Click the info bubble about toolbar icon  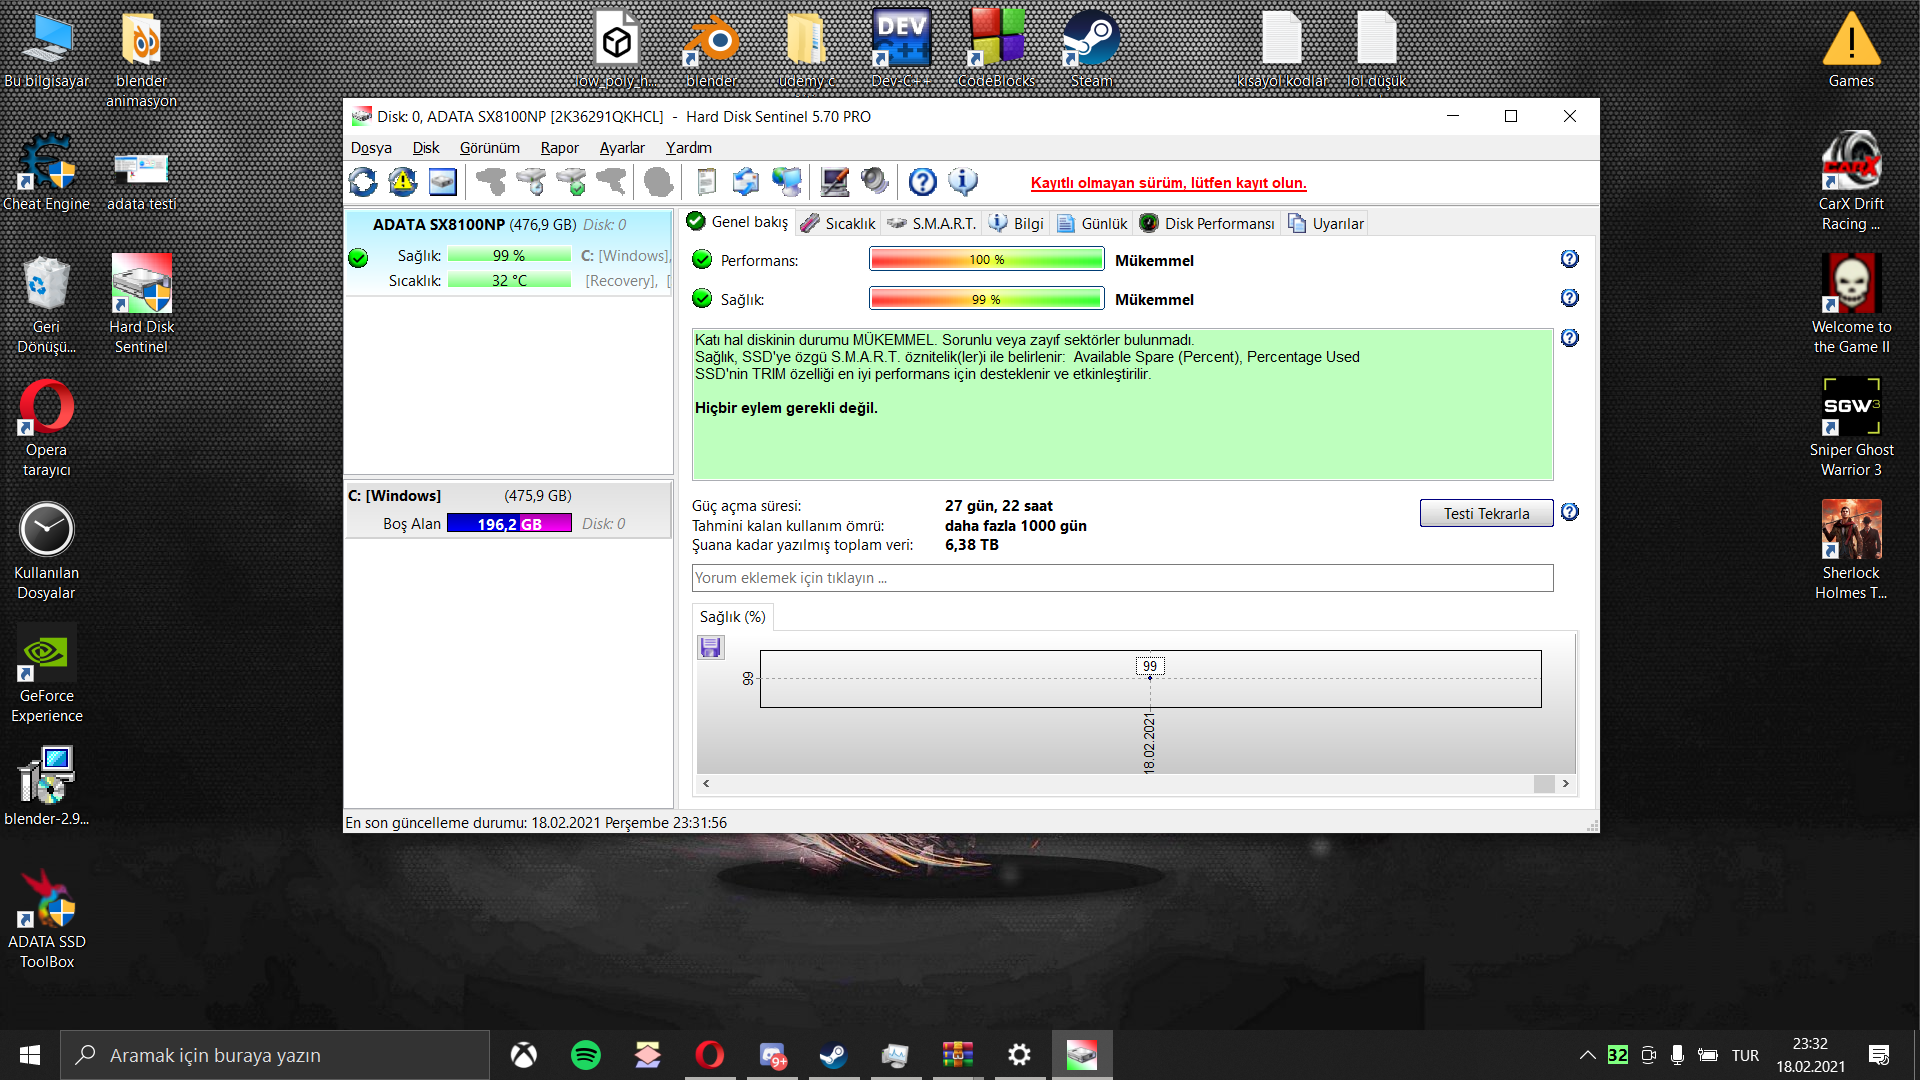(x=962, y=182)
